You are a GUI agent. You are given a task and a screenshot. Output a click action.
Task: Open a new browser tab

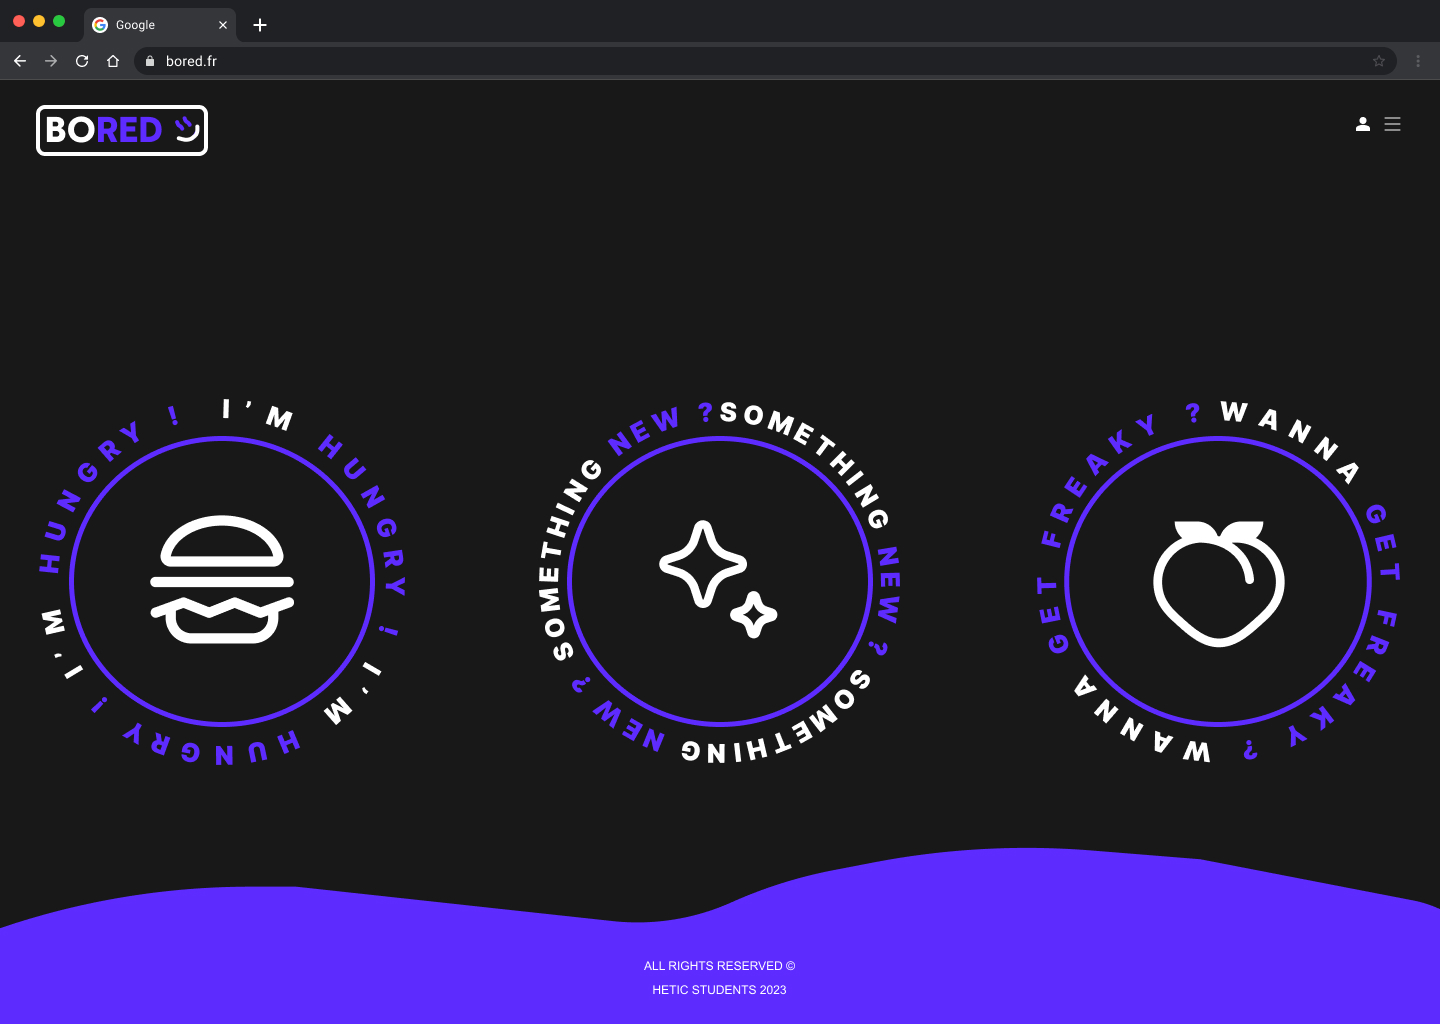click(x=260, y=25)
